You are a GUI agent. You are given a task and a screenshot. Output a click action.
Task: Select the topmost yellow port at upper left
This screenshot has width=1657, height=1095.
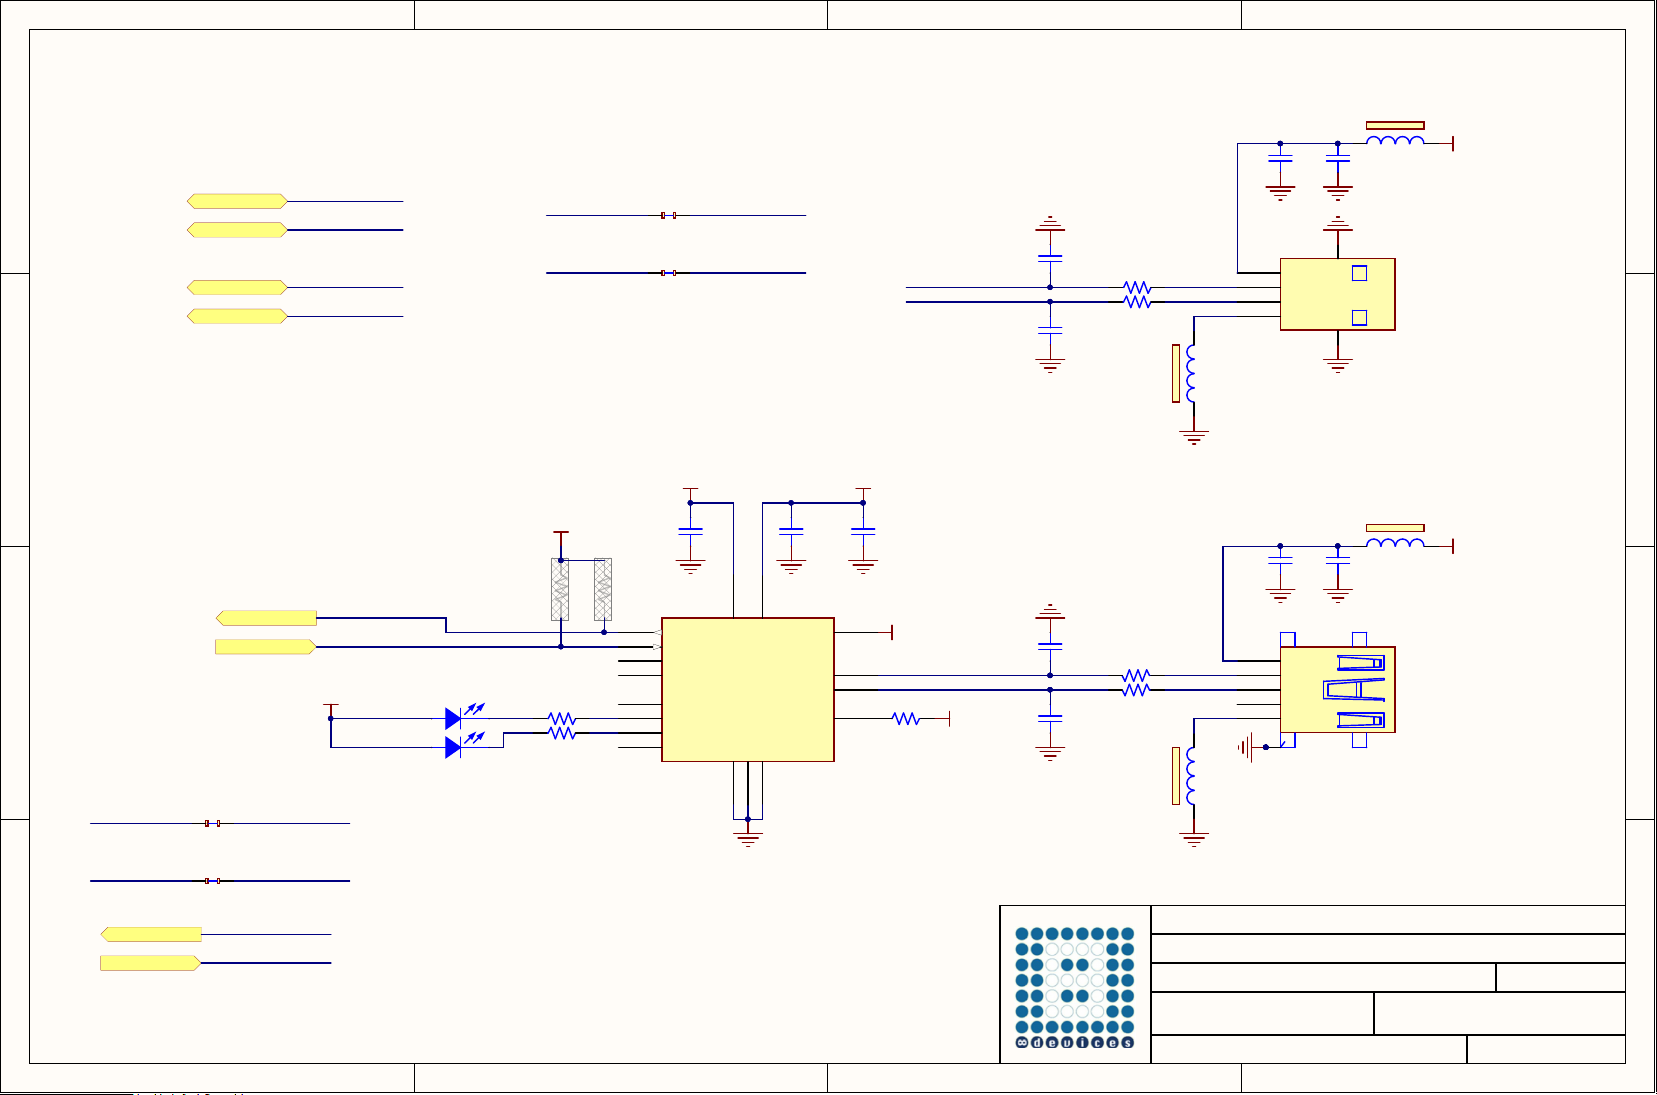pyautogui.click(x=237, y=201)
